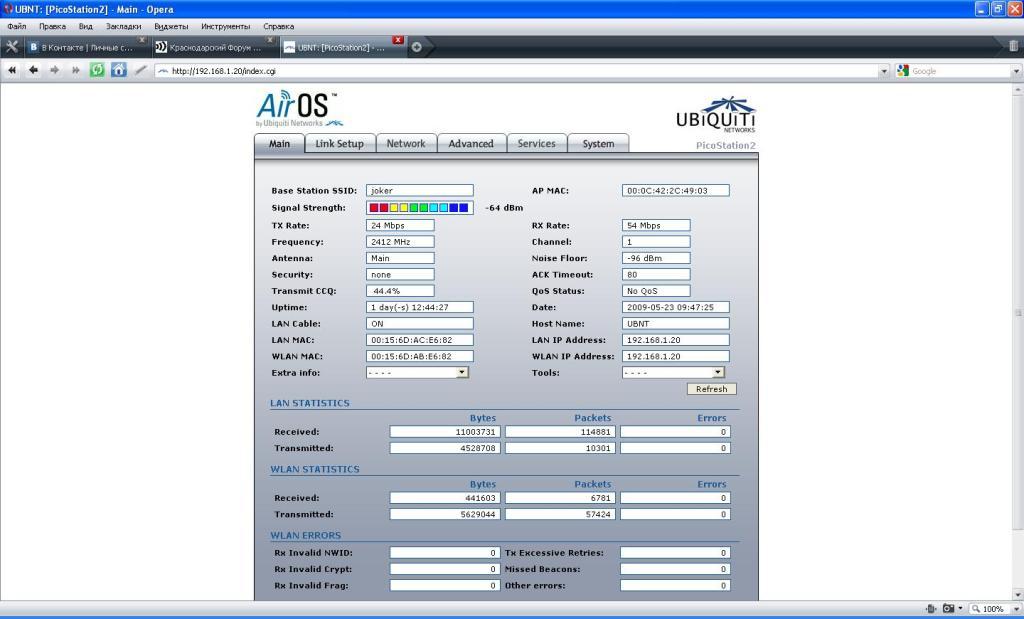Go forward with the Forward arrow
This screenshot has height=619, width=1024.
(54, 70)
